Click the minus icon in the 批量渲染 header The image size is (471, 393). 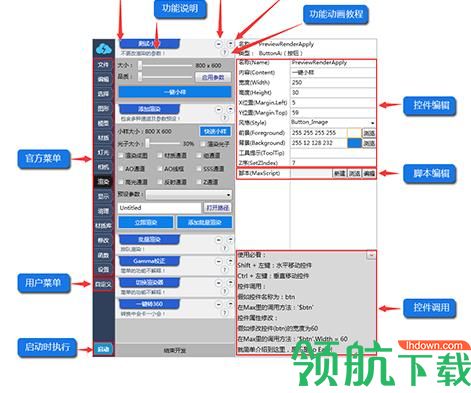click(219, 240)
